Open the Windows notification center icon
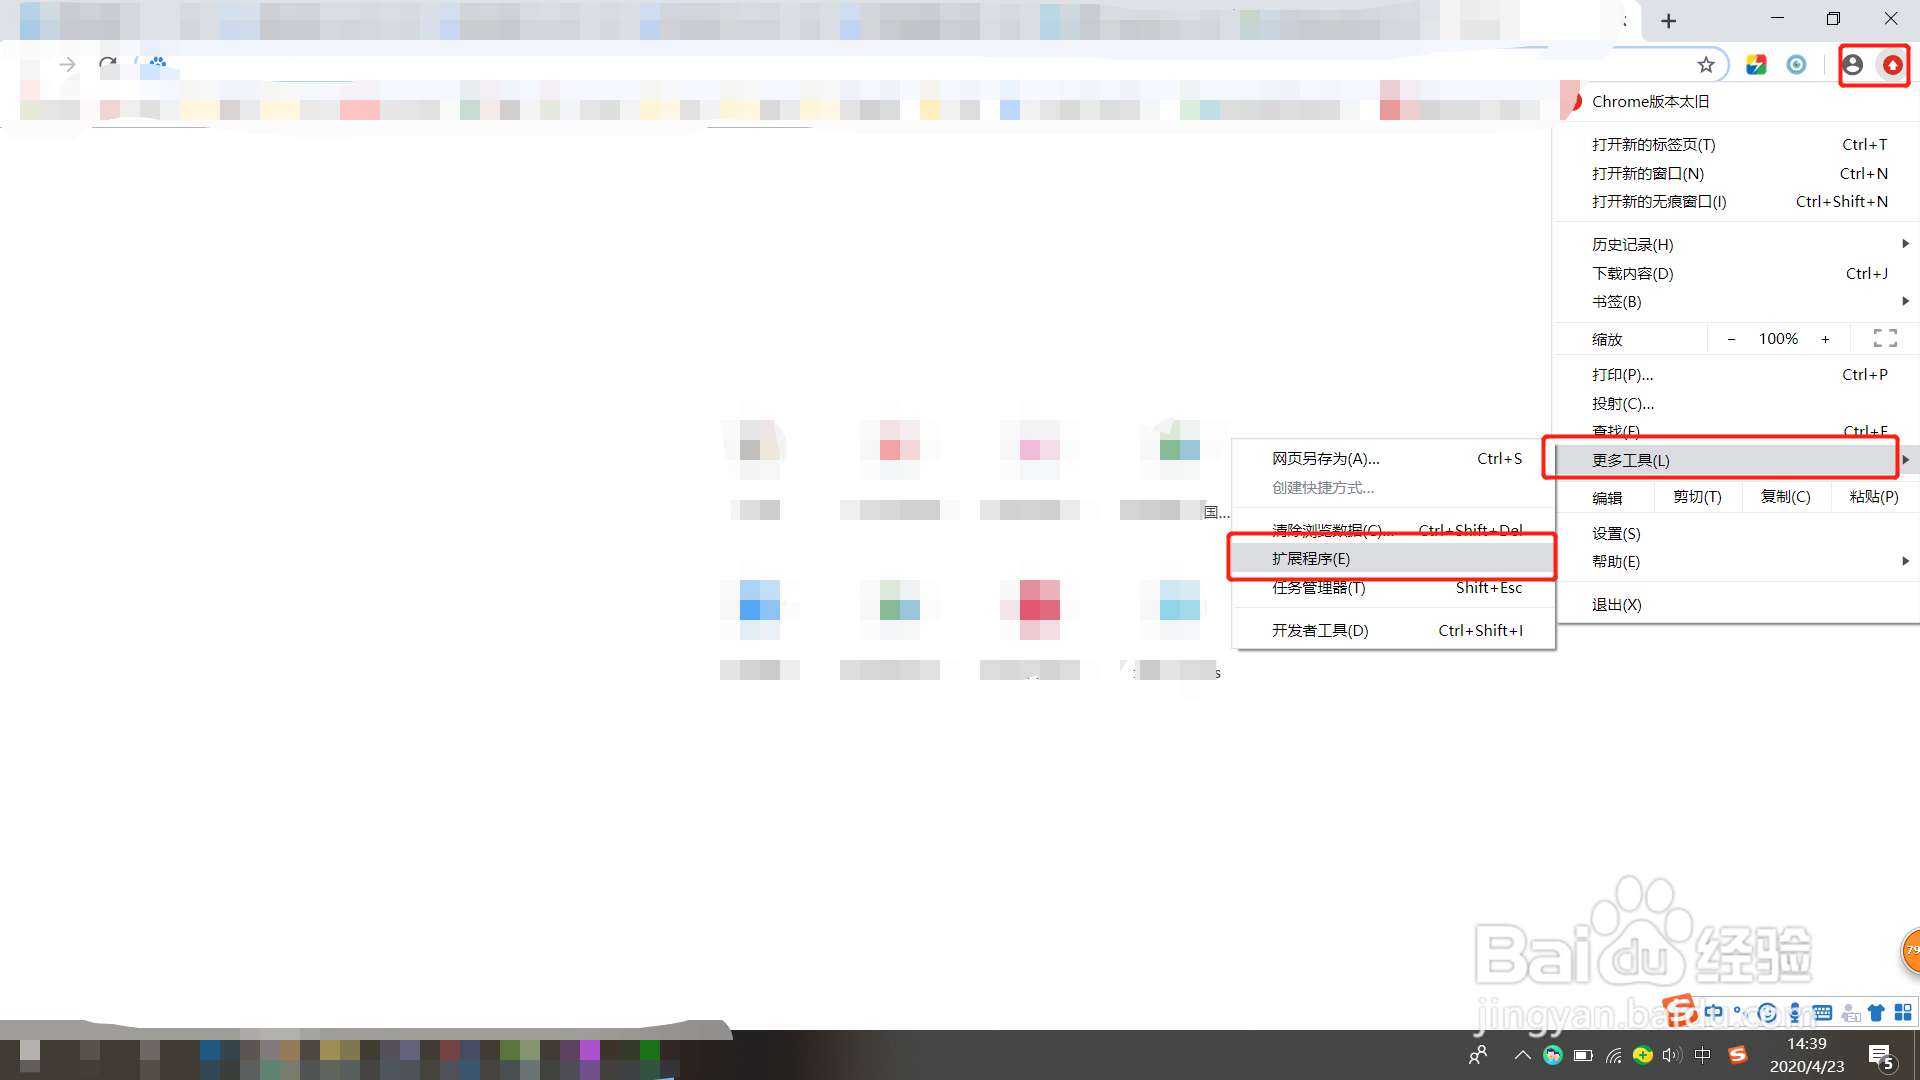 click(1881, 1055)
